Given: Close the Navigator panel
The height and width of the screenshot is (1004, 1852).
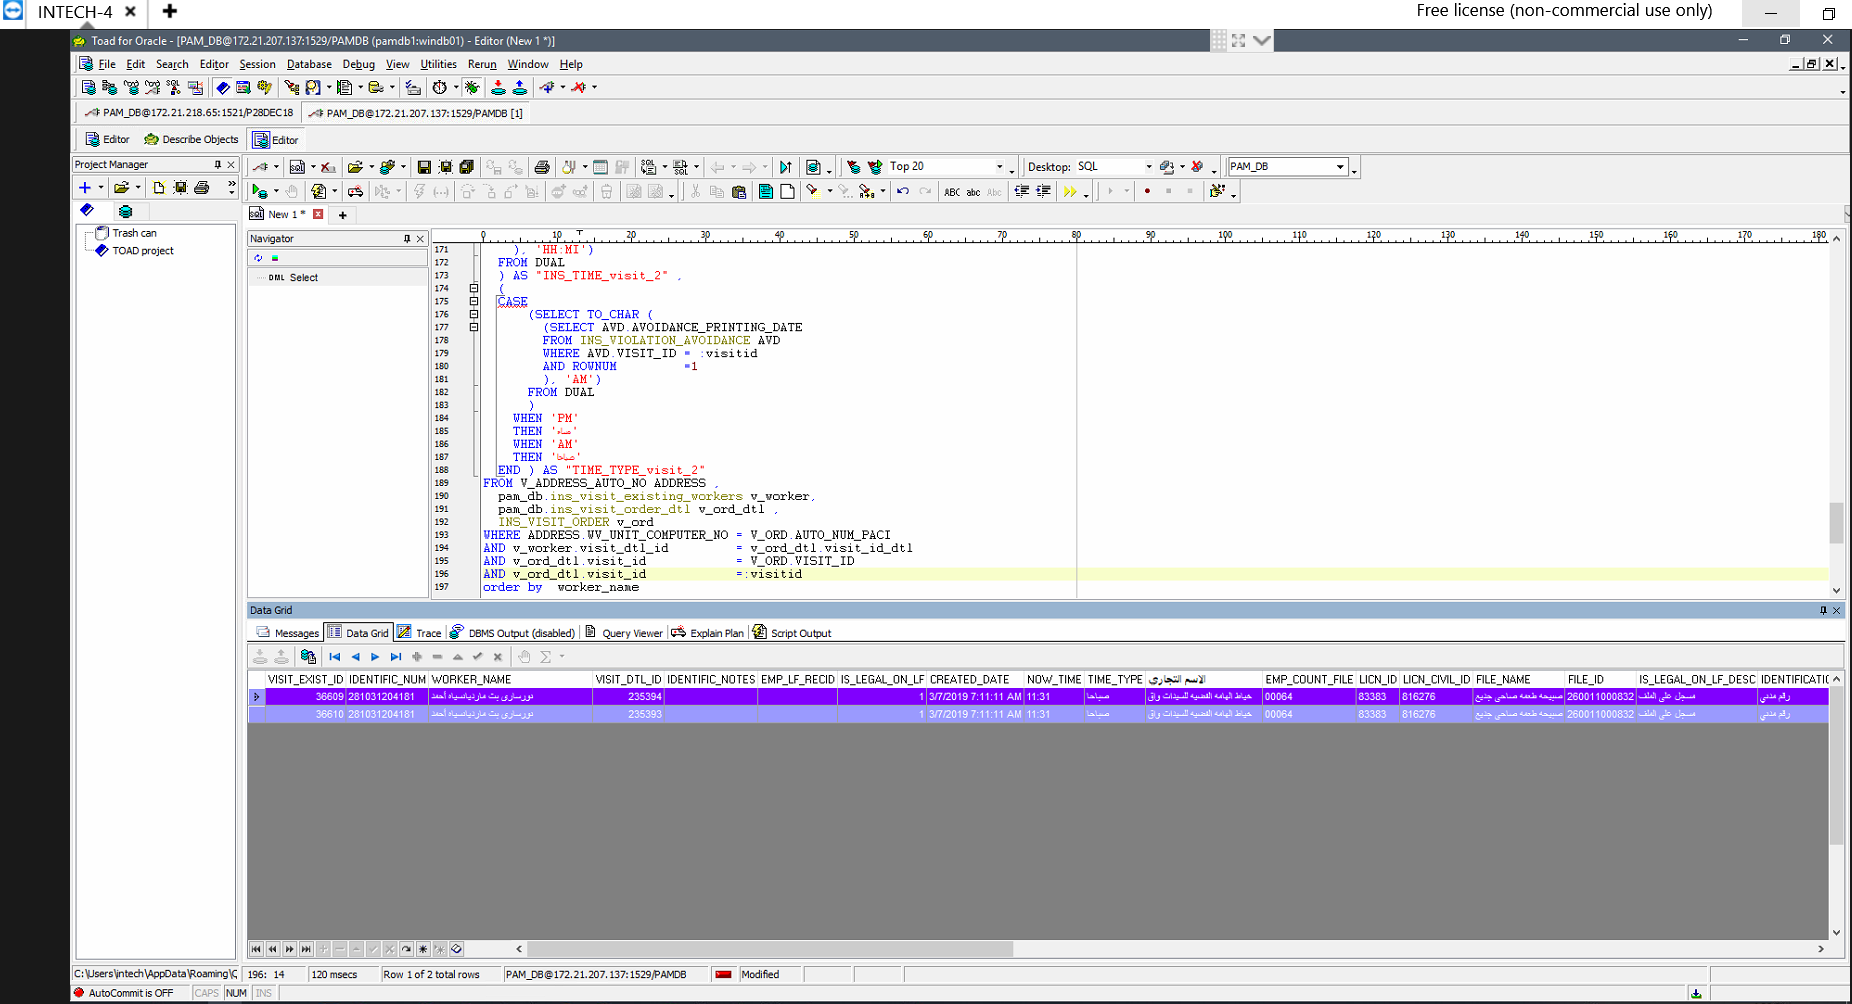Looking at the screenshot, I should click(420, 239).
